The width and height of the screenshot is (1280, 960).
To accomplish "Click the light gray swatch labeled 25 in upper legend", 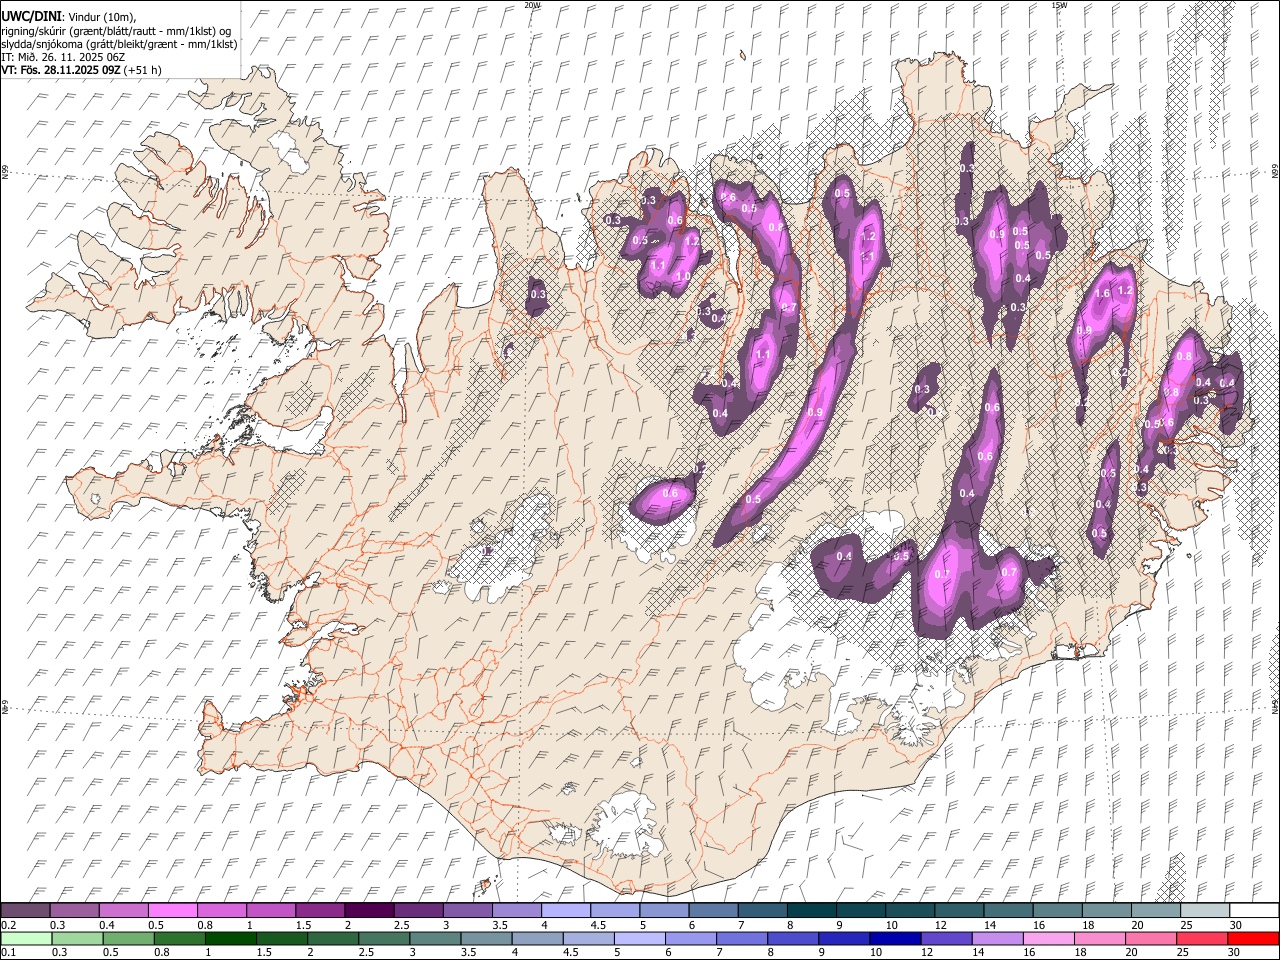I will [1204, 910].
